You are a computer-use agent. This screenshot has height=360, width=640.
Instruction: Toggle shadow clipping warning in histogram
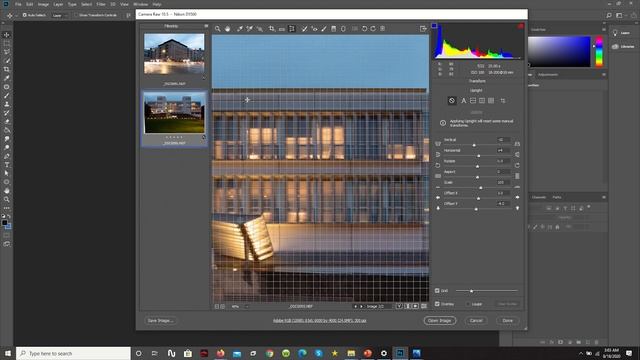click(x=434, y=26)
